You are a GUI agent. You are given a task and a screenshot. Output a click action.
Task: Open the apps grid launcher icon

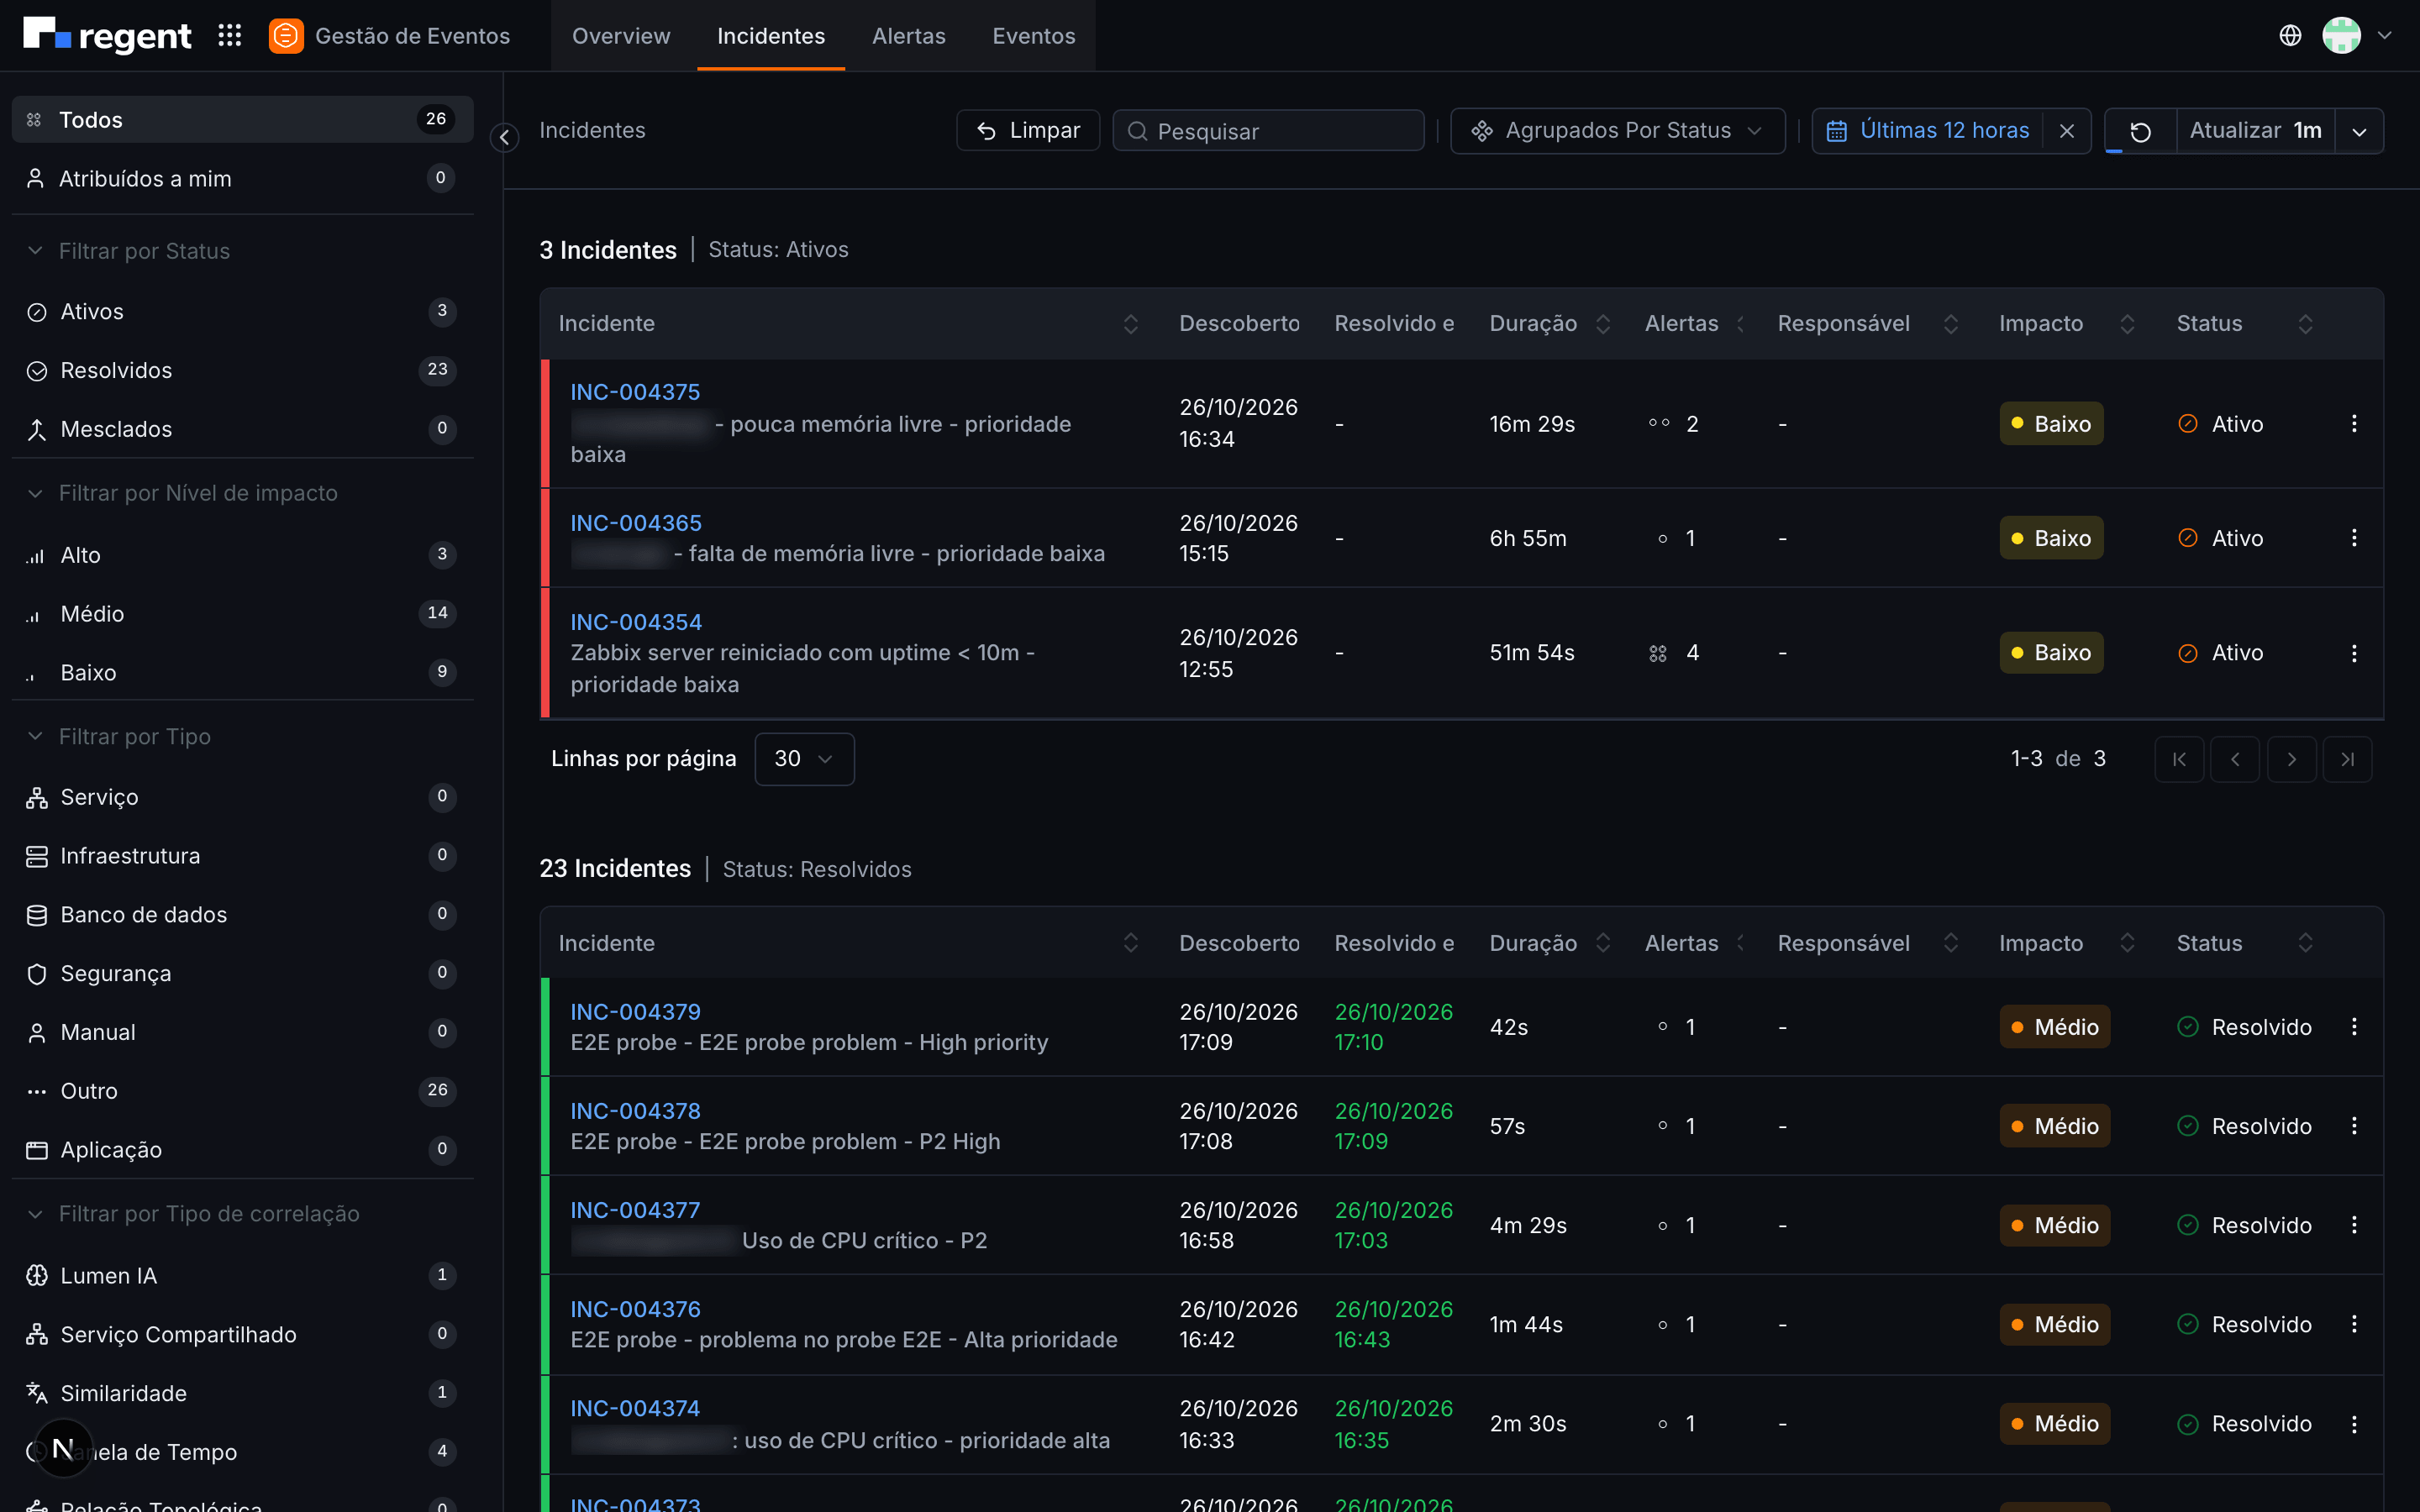(x=230, y=36)
